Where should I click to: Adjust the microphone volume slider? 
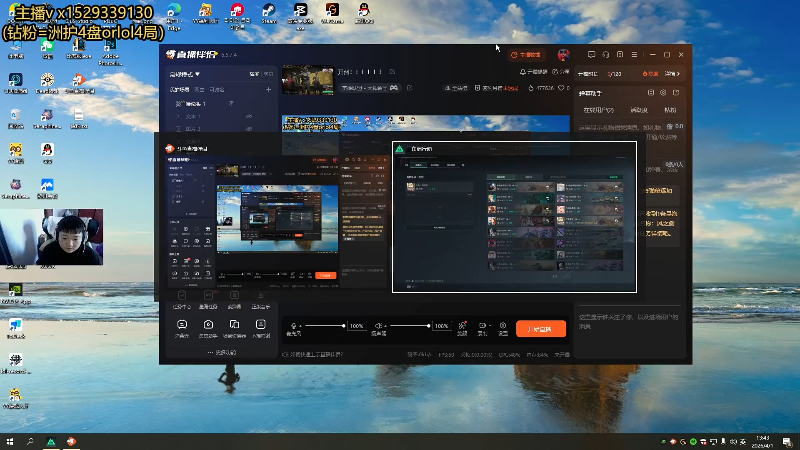[324, 326]
